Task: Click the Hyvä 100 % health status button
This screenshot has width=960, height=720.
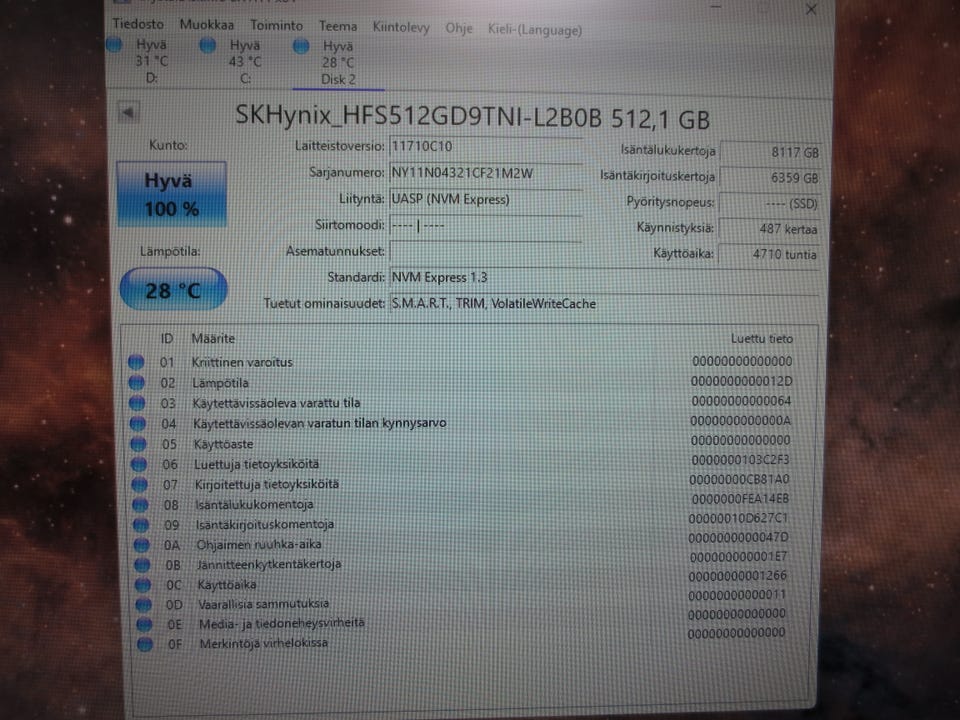Action: coord(171,195)
